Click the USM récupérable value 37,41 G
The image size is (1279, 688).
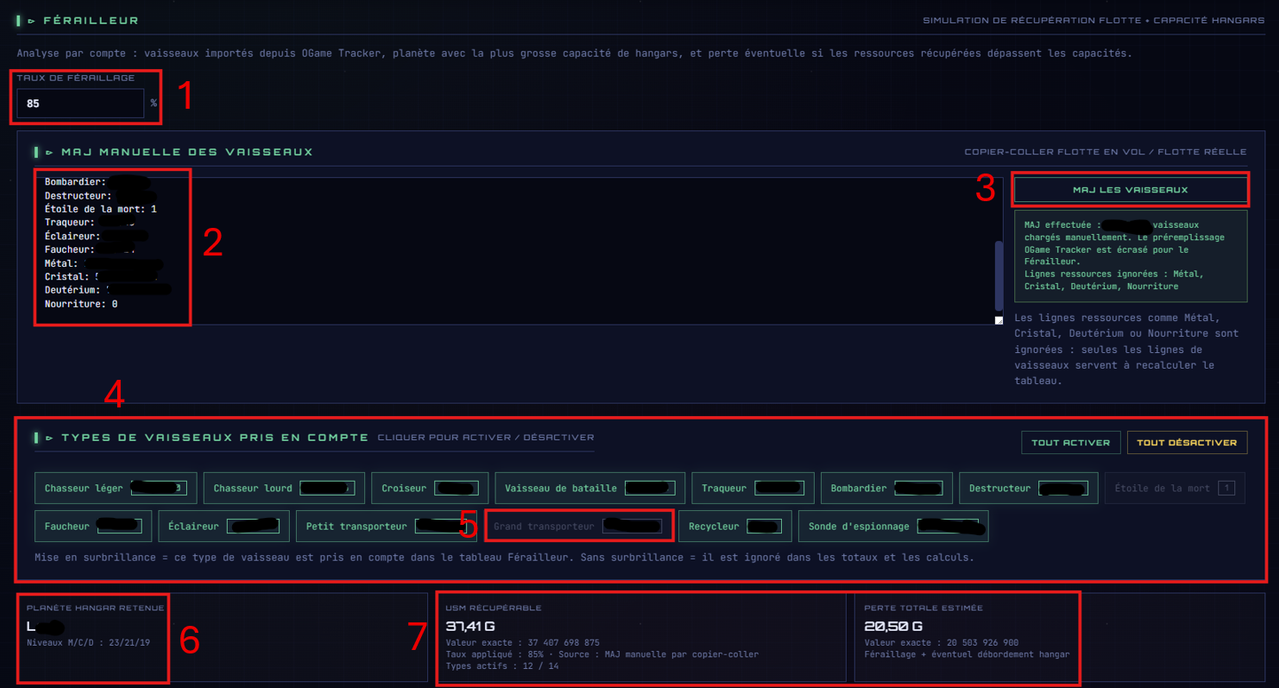pyautogui.click(x=470, y=626)
